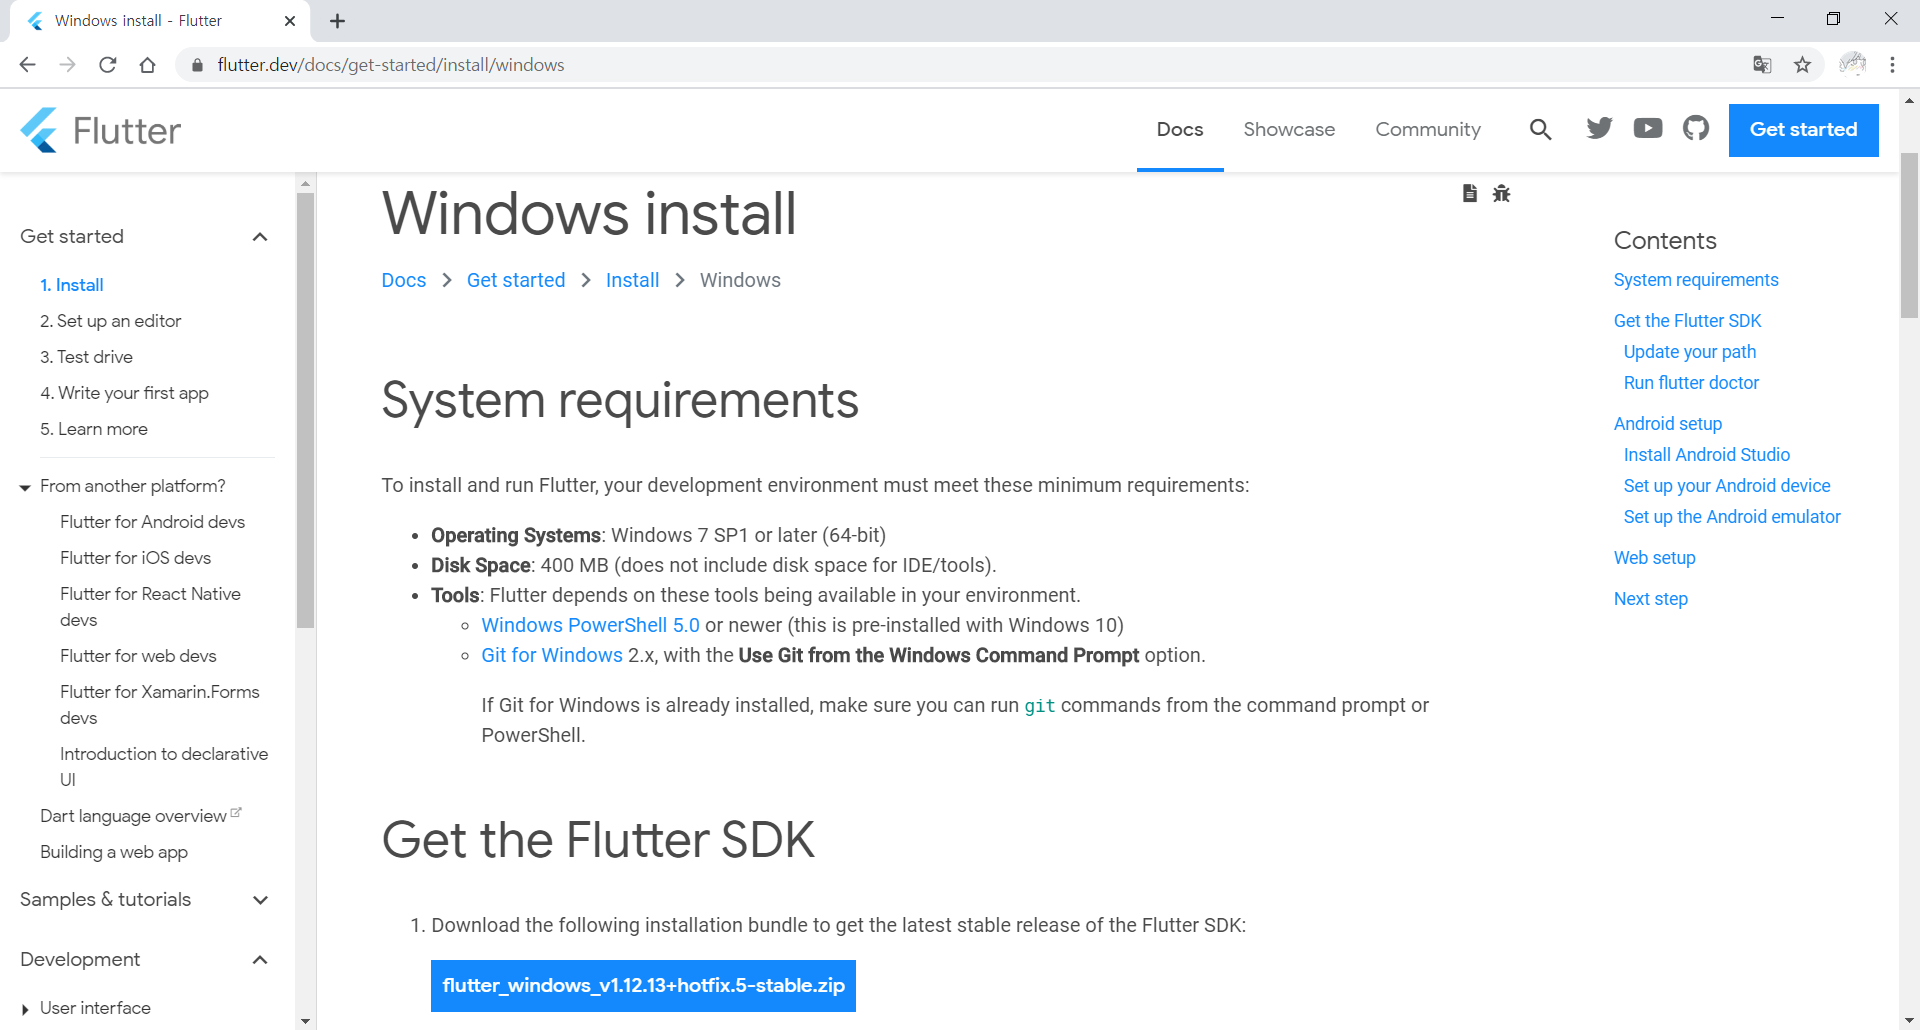Open Chrome three-dot menu

pyautogui.click(x=1892, y=65)
